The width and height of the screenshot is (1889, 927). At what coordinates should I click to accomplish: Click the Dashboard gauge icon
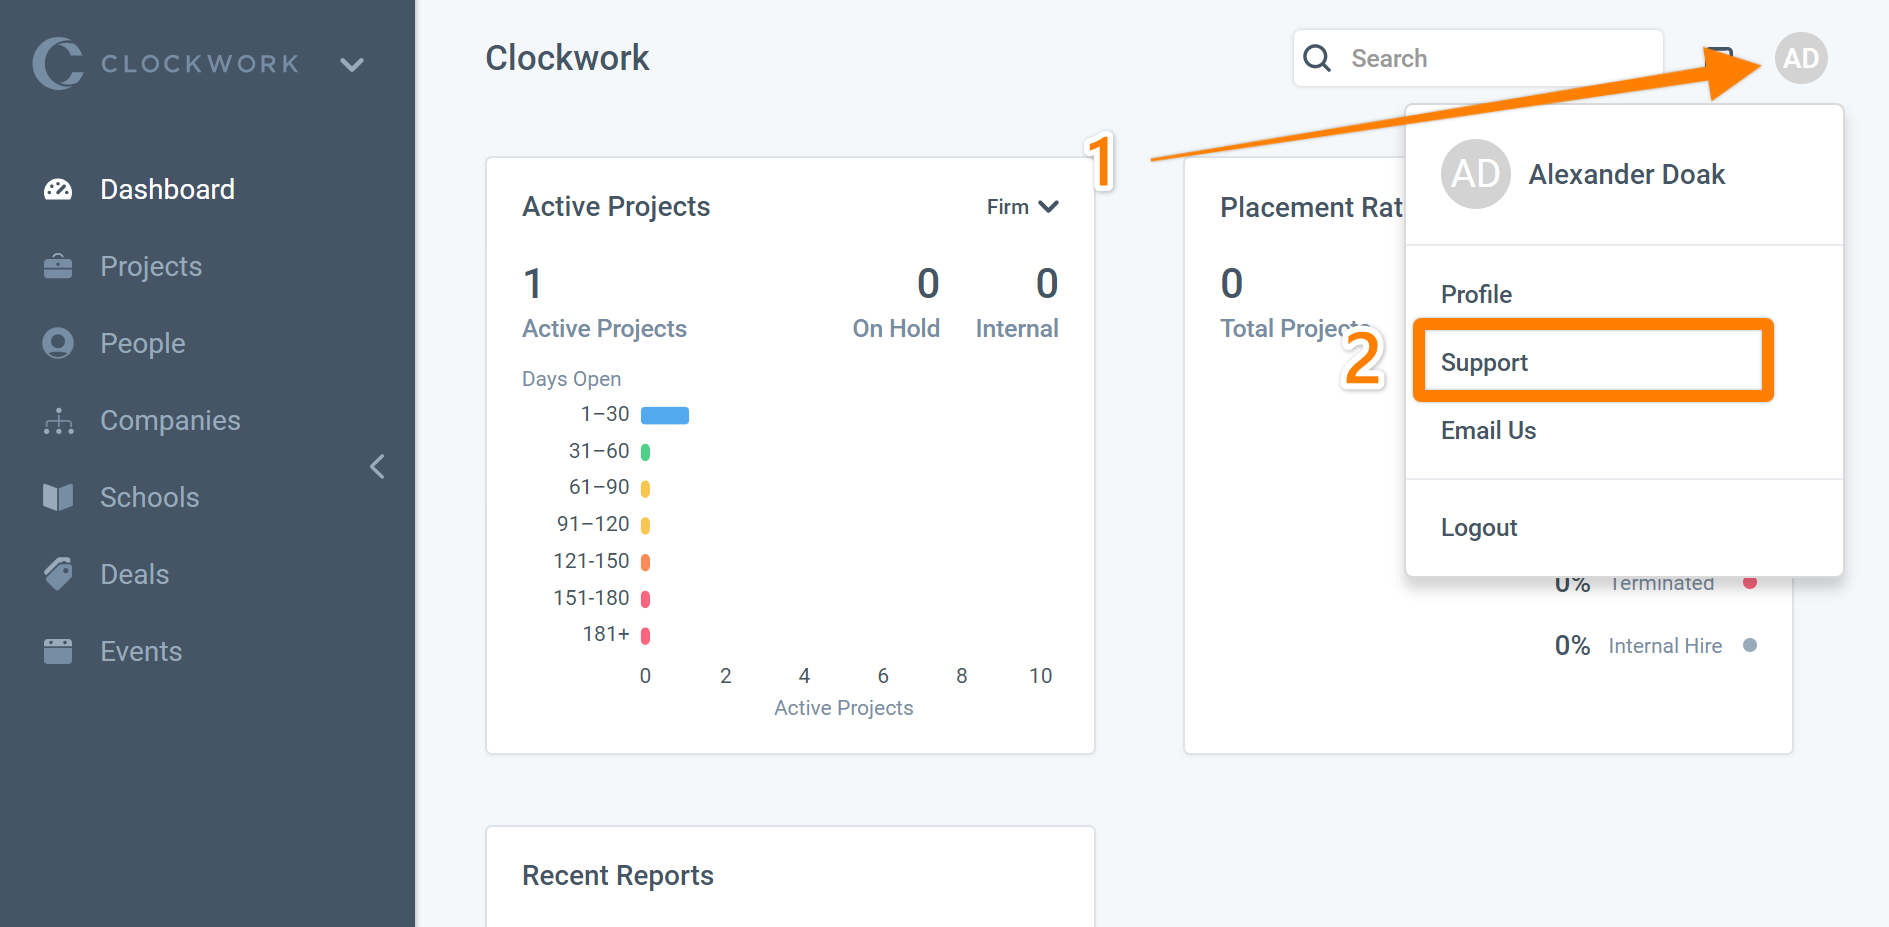(x=58, y=189)
